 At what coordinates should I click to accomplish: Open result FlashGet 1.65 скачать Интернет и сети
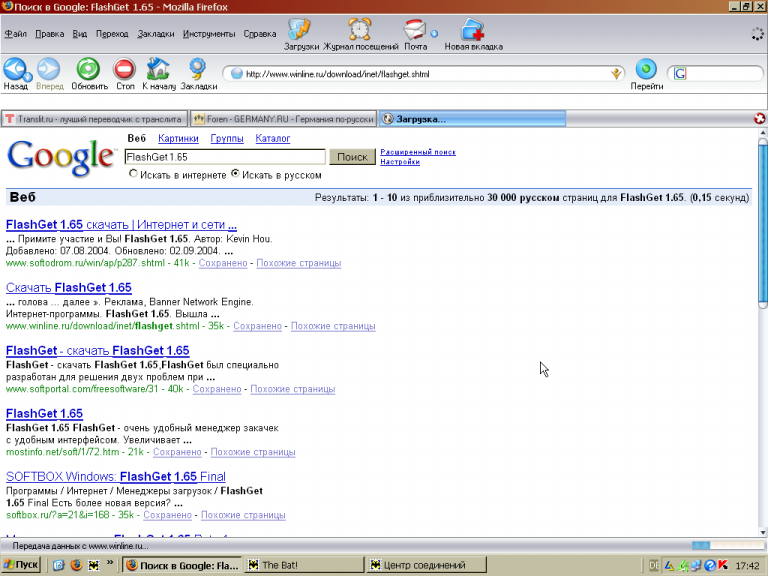click(121, 225)
